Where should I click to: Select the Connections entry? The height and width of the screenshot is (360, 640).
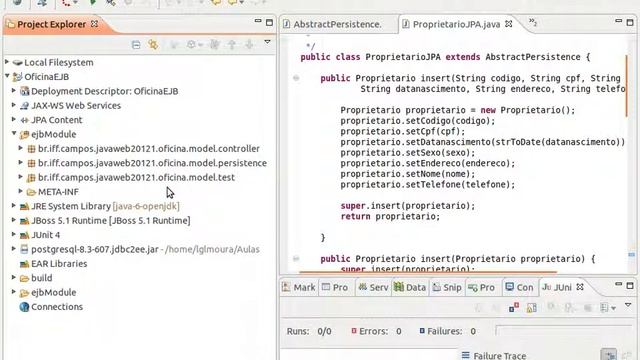[57, 307]
